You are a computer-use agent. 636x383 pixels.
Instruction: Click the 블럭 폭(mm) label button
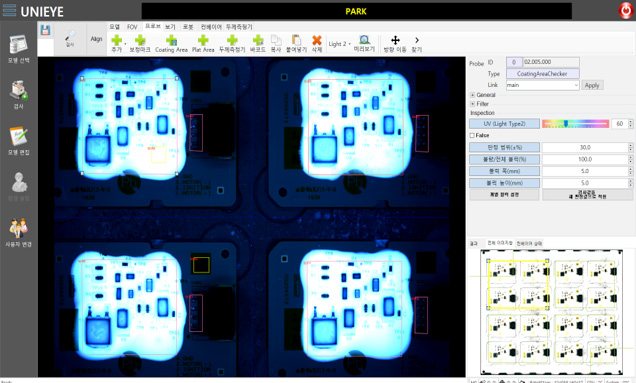[505, 171]
